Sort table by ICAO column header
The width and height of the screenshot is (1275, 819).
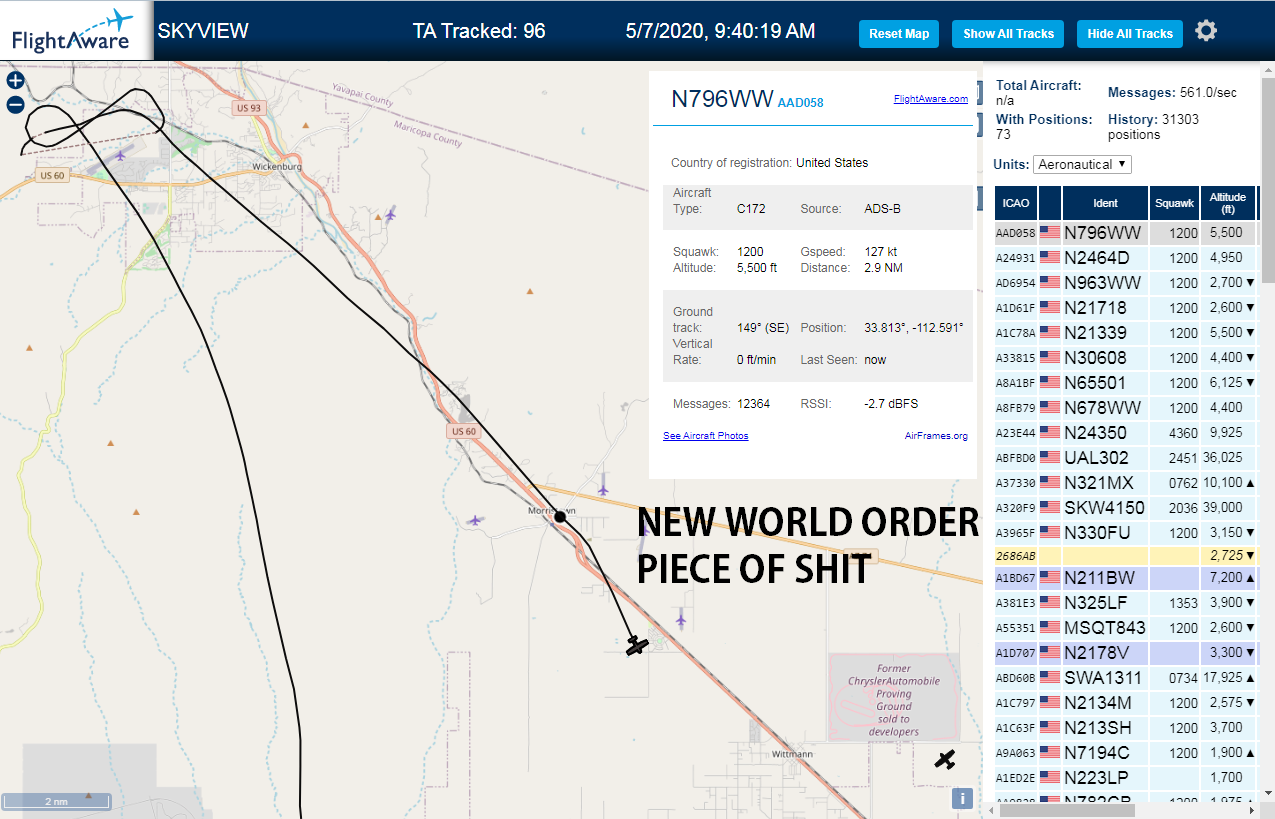1015,203
